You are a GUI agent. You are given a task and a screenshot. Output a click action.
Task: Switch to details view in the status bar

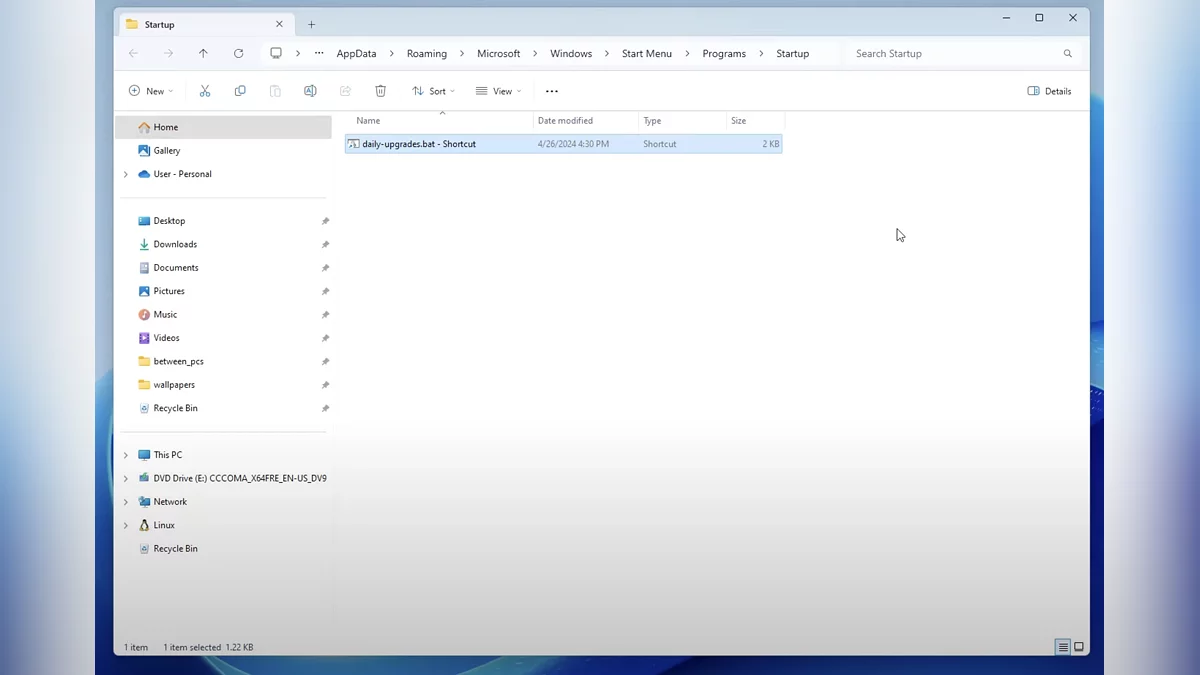coord(1062,647)
